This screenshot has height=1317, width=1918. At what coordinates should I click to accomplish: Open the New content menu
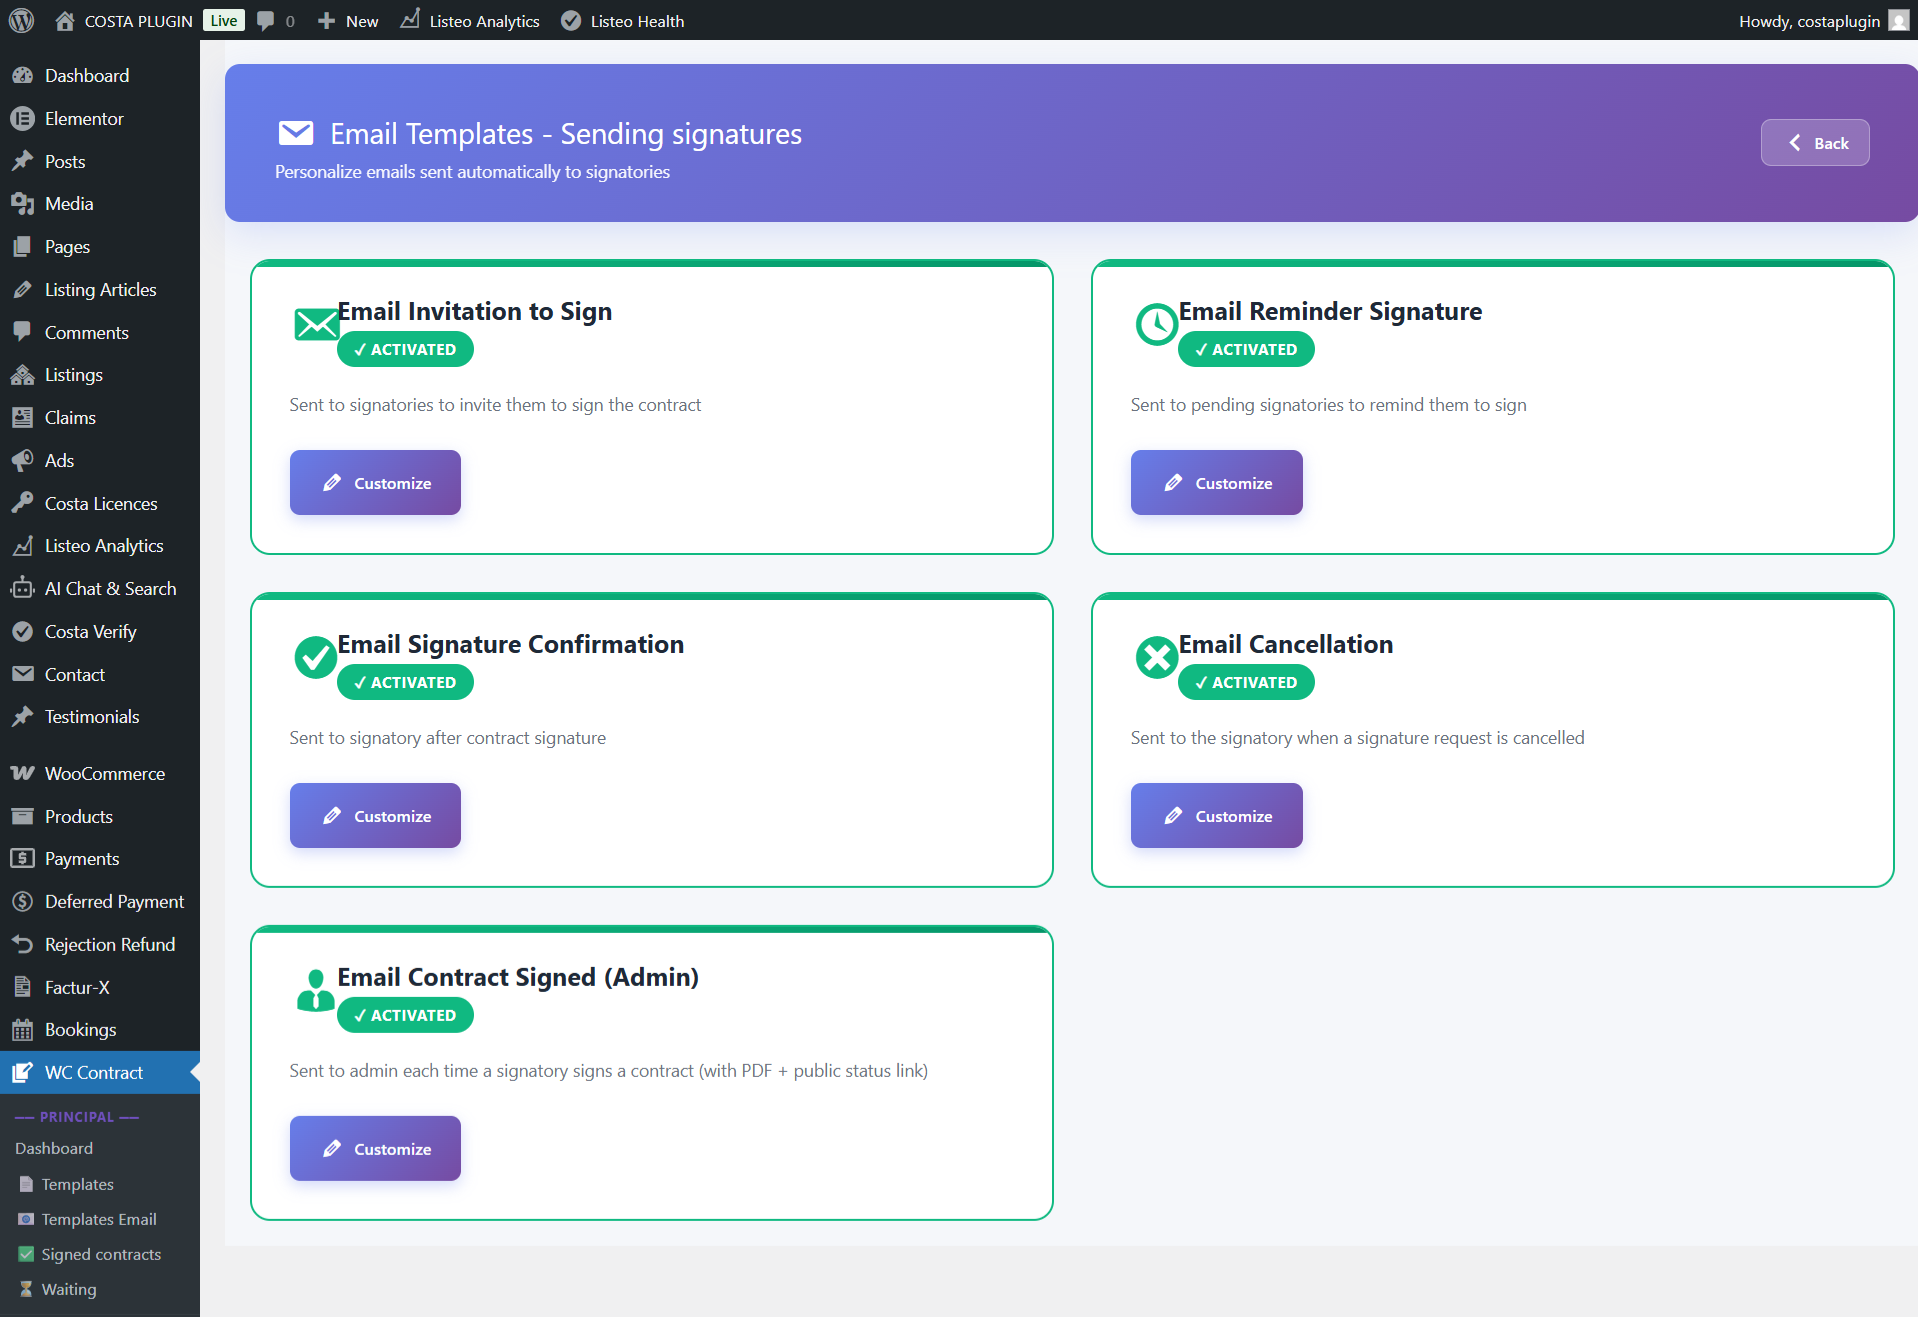click(x=348, y=21)
